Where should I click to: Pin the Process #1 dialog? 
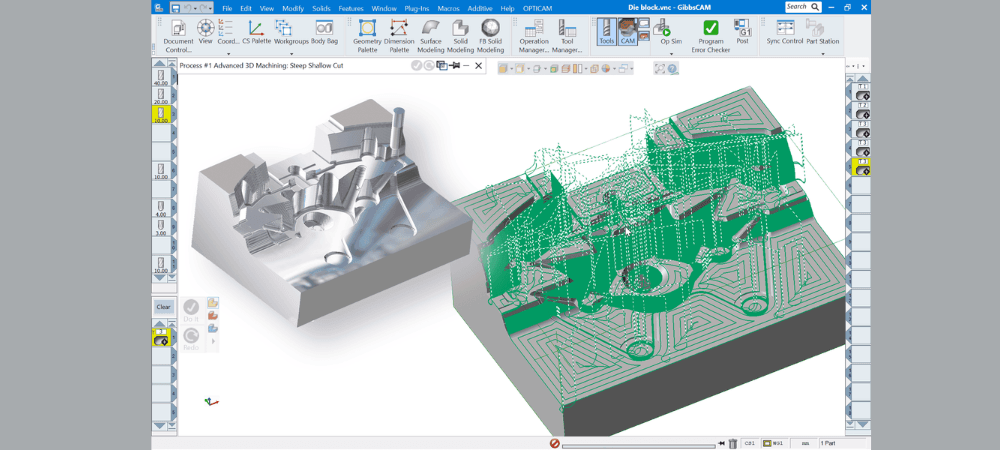(x=455, y=66)
